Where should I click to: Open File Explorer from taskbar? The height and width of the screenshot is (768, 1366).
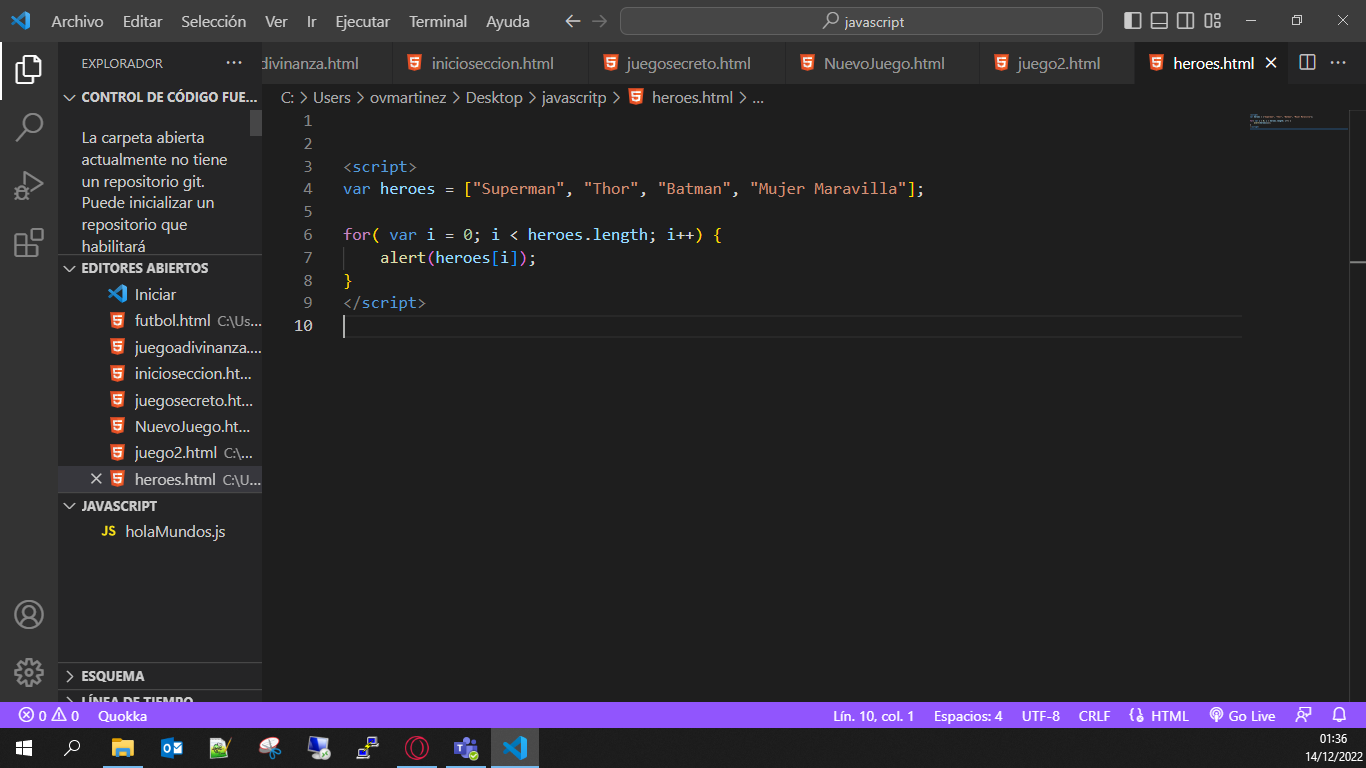pos(122,748)
